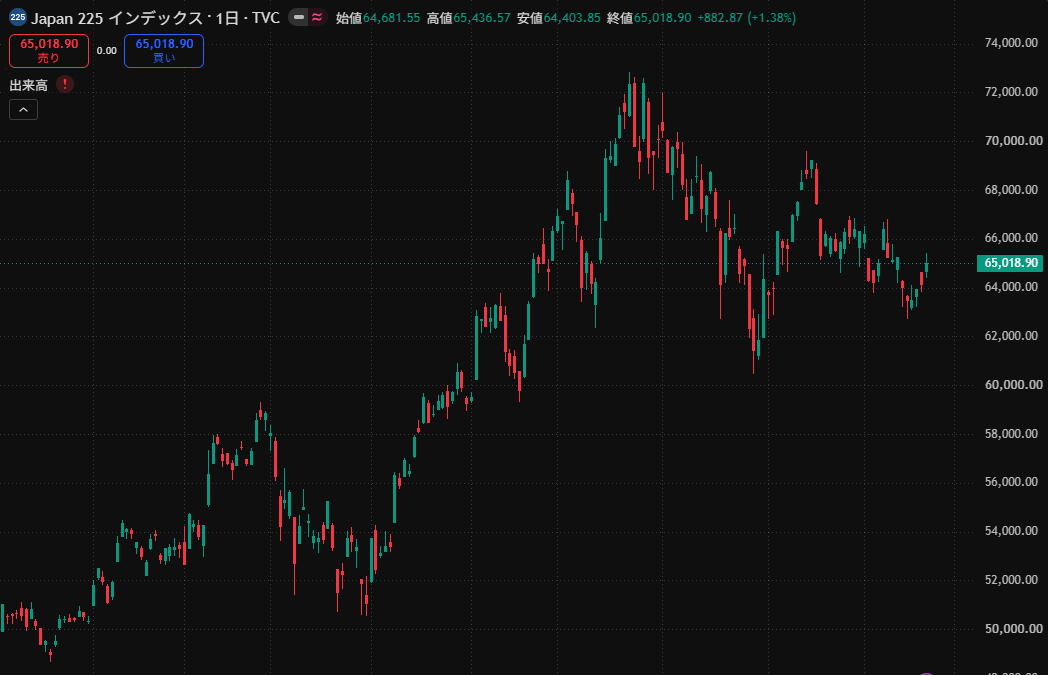The height and width of the screenshot is (675, 1048).
Task: Click the gray dash pill icon after TVC
Action: pyautogui.click(x=298, y=17)
